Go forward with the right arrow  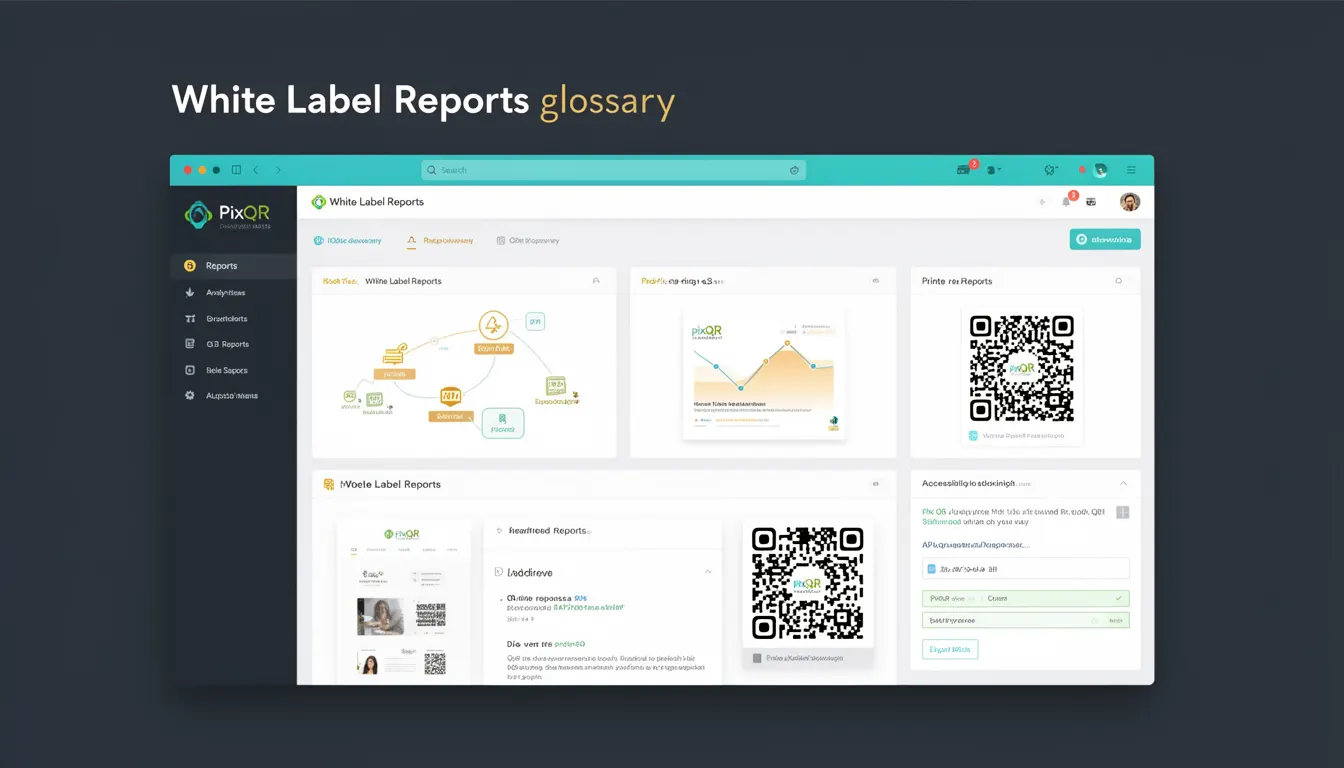point(278,170)
